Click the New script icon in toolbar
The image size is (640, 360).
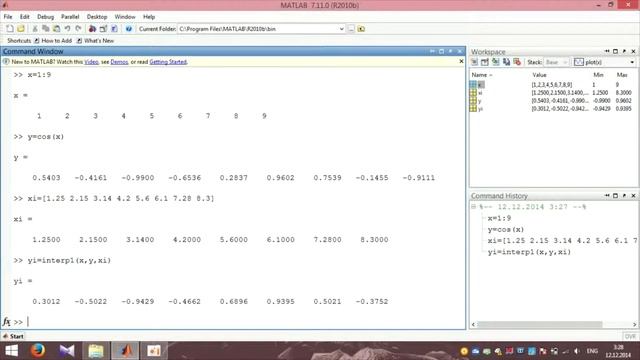10,29
